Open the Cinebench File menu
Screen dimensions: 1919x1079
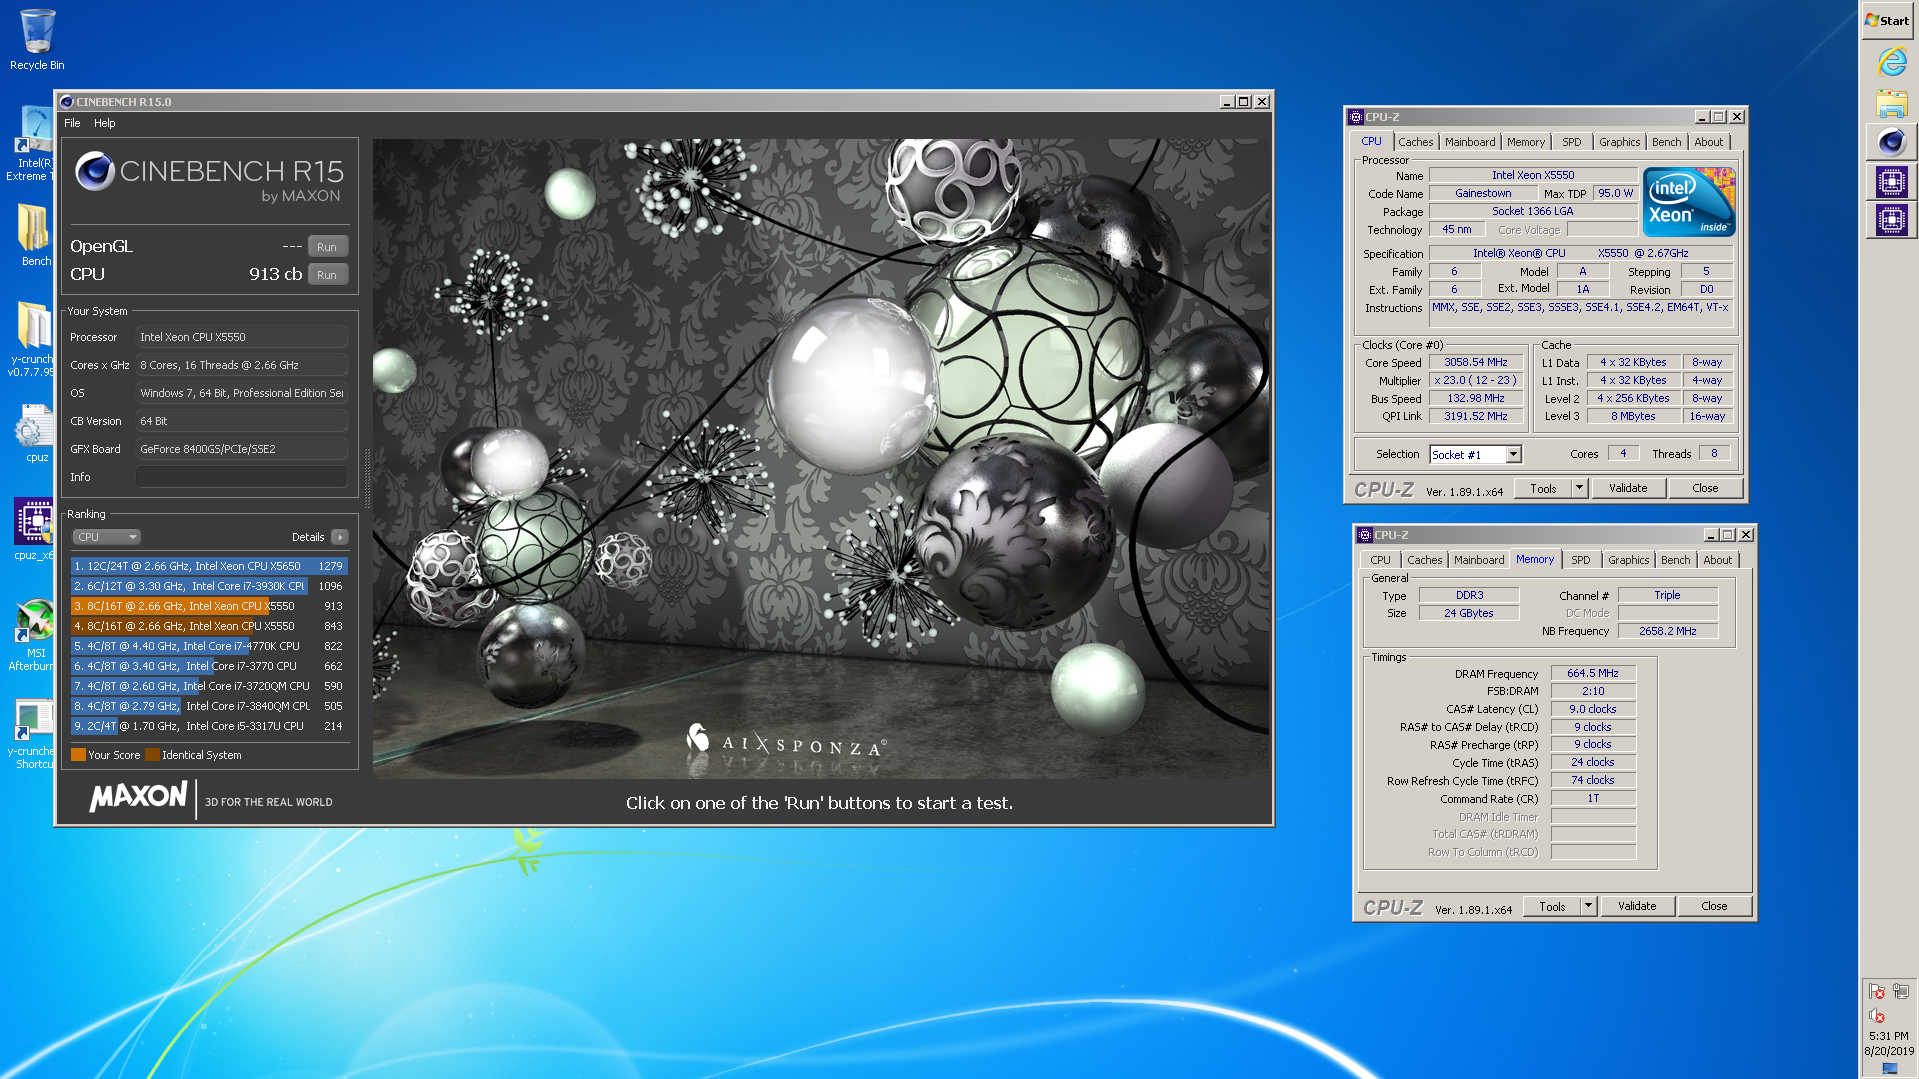coord(72,123)
